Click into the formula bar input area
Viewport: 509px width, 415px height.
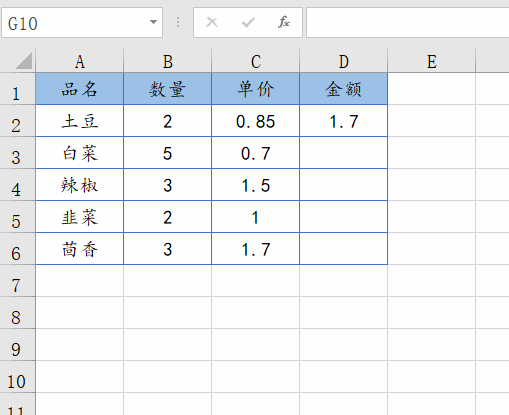pyautogui.click(x=407, y=22)
